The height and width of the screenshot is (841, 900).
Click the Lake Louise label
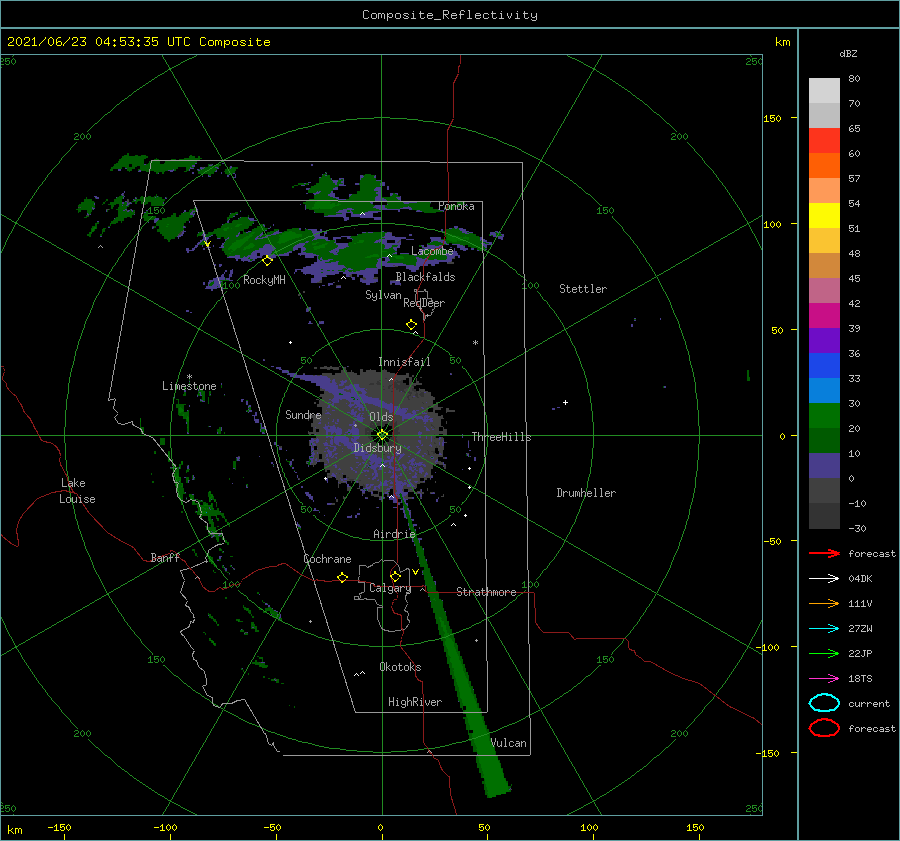(77, 491)
